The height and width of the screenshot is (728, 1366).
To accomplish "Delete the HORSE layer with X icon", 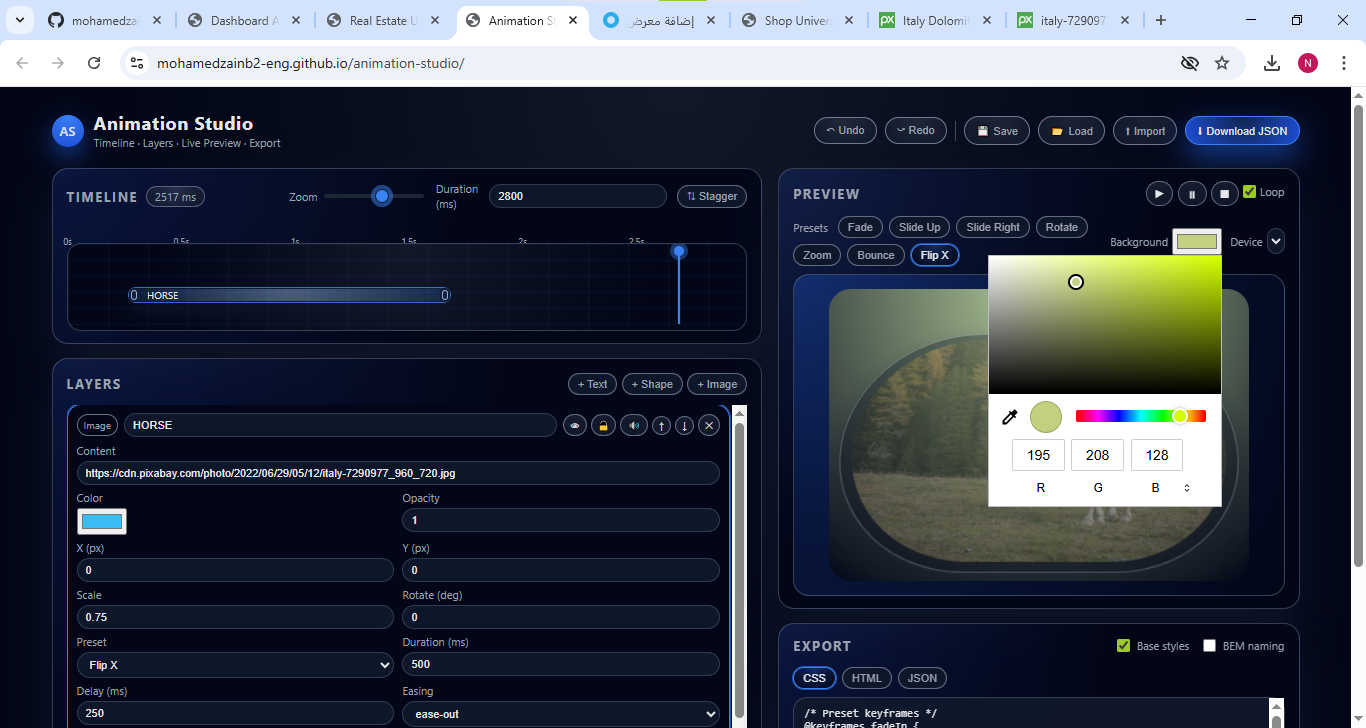I will click(709, 426).
